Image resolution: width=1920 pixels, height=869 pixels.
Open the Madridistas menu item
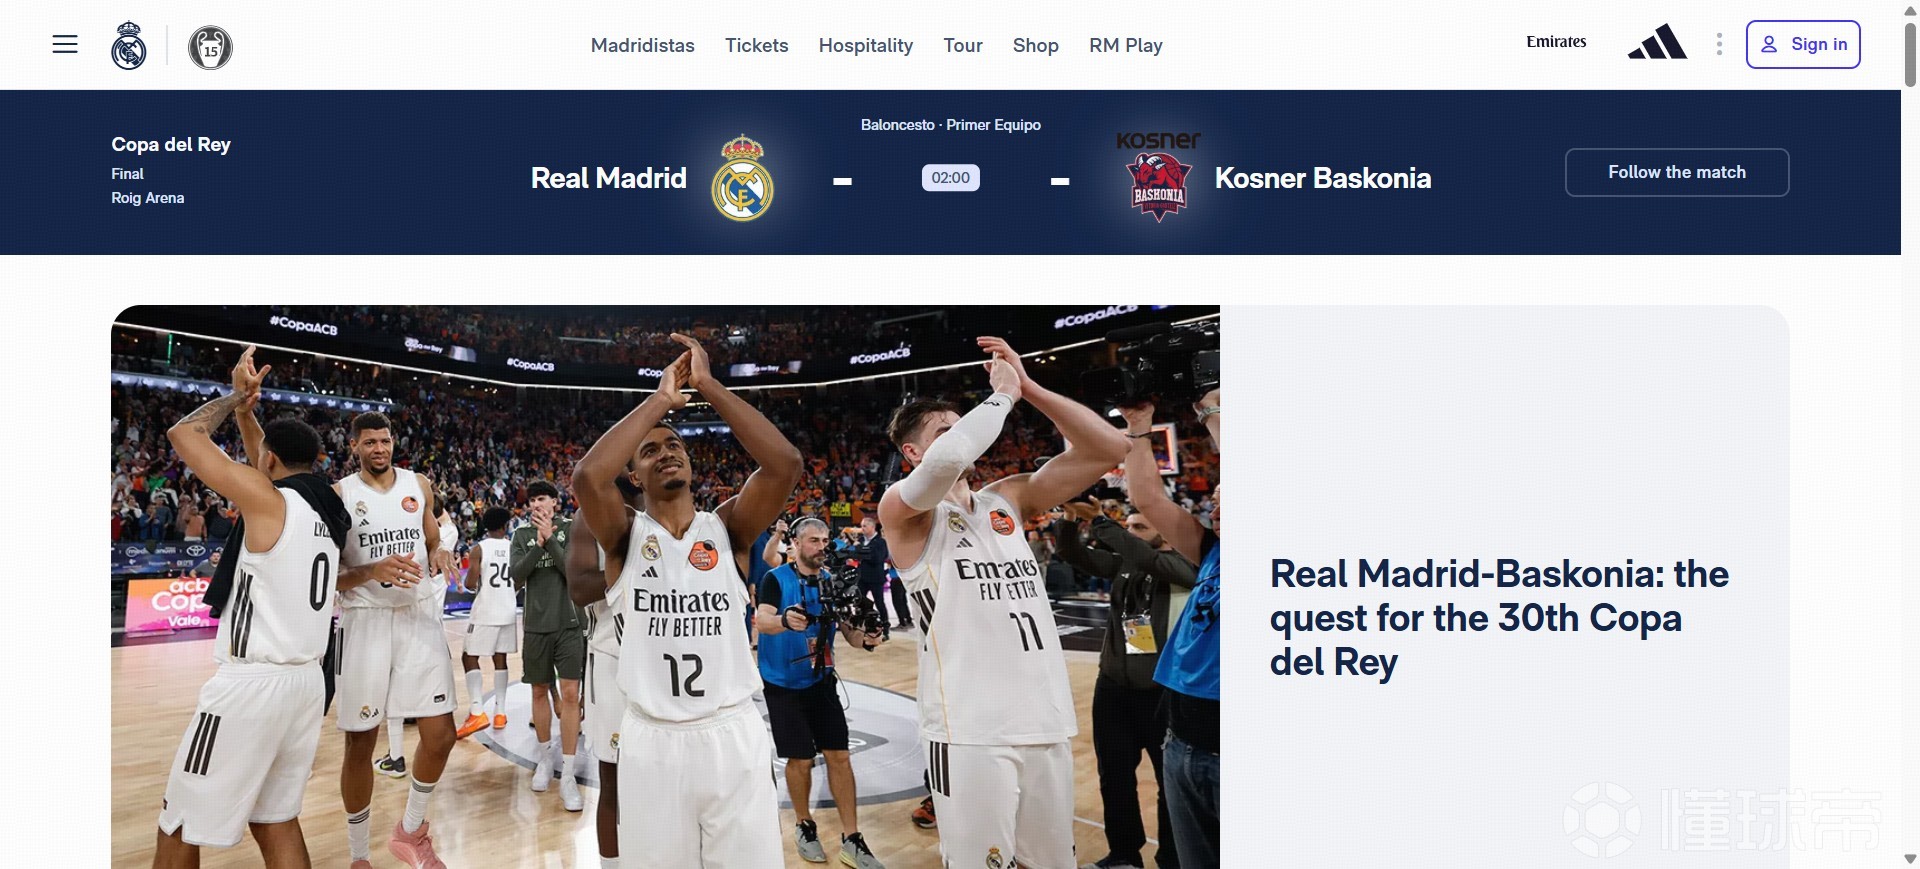coord(642,46)
